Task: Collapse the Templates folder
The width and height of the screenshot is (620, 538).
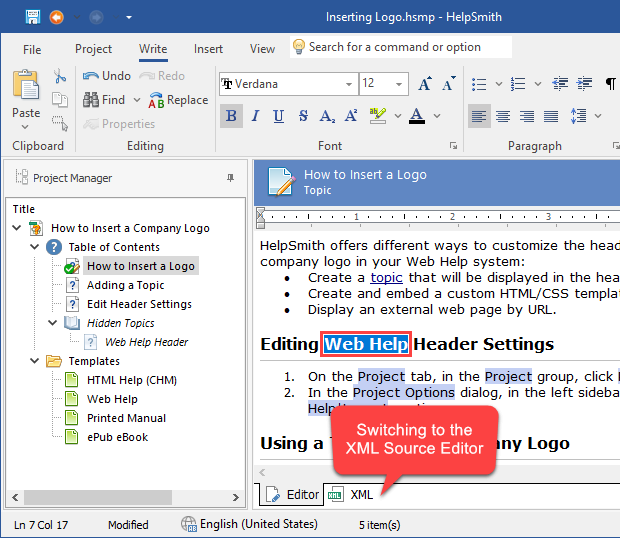Action: [35, 361]
